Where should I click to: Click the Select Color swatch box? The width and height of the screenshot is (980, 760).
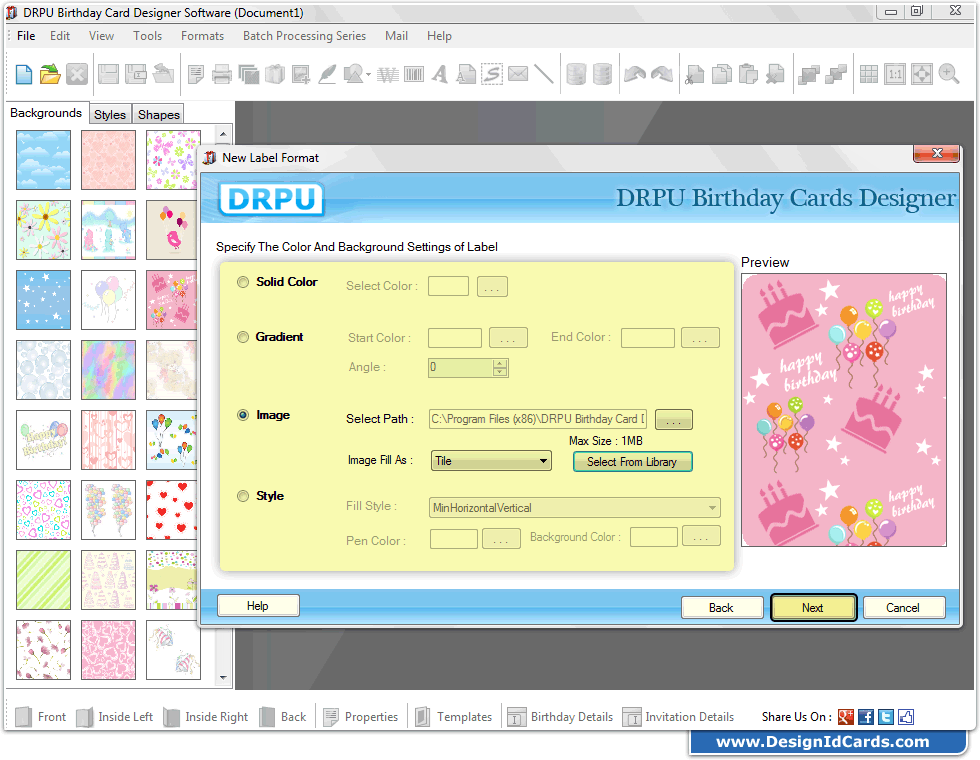(448, 286)
